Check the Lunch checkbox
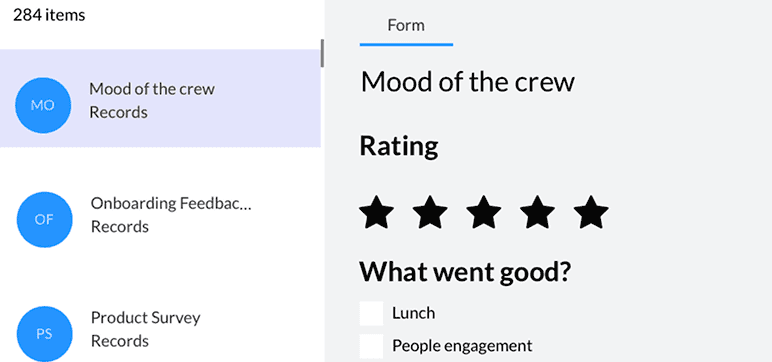Image resolution: width=772 pixels, height=362 pixels. coord(371,314)
